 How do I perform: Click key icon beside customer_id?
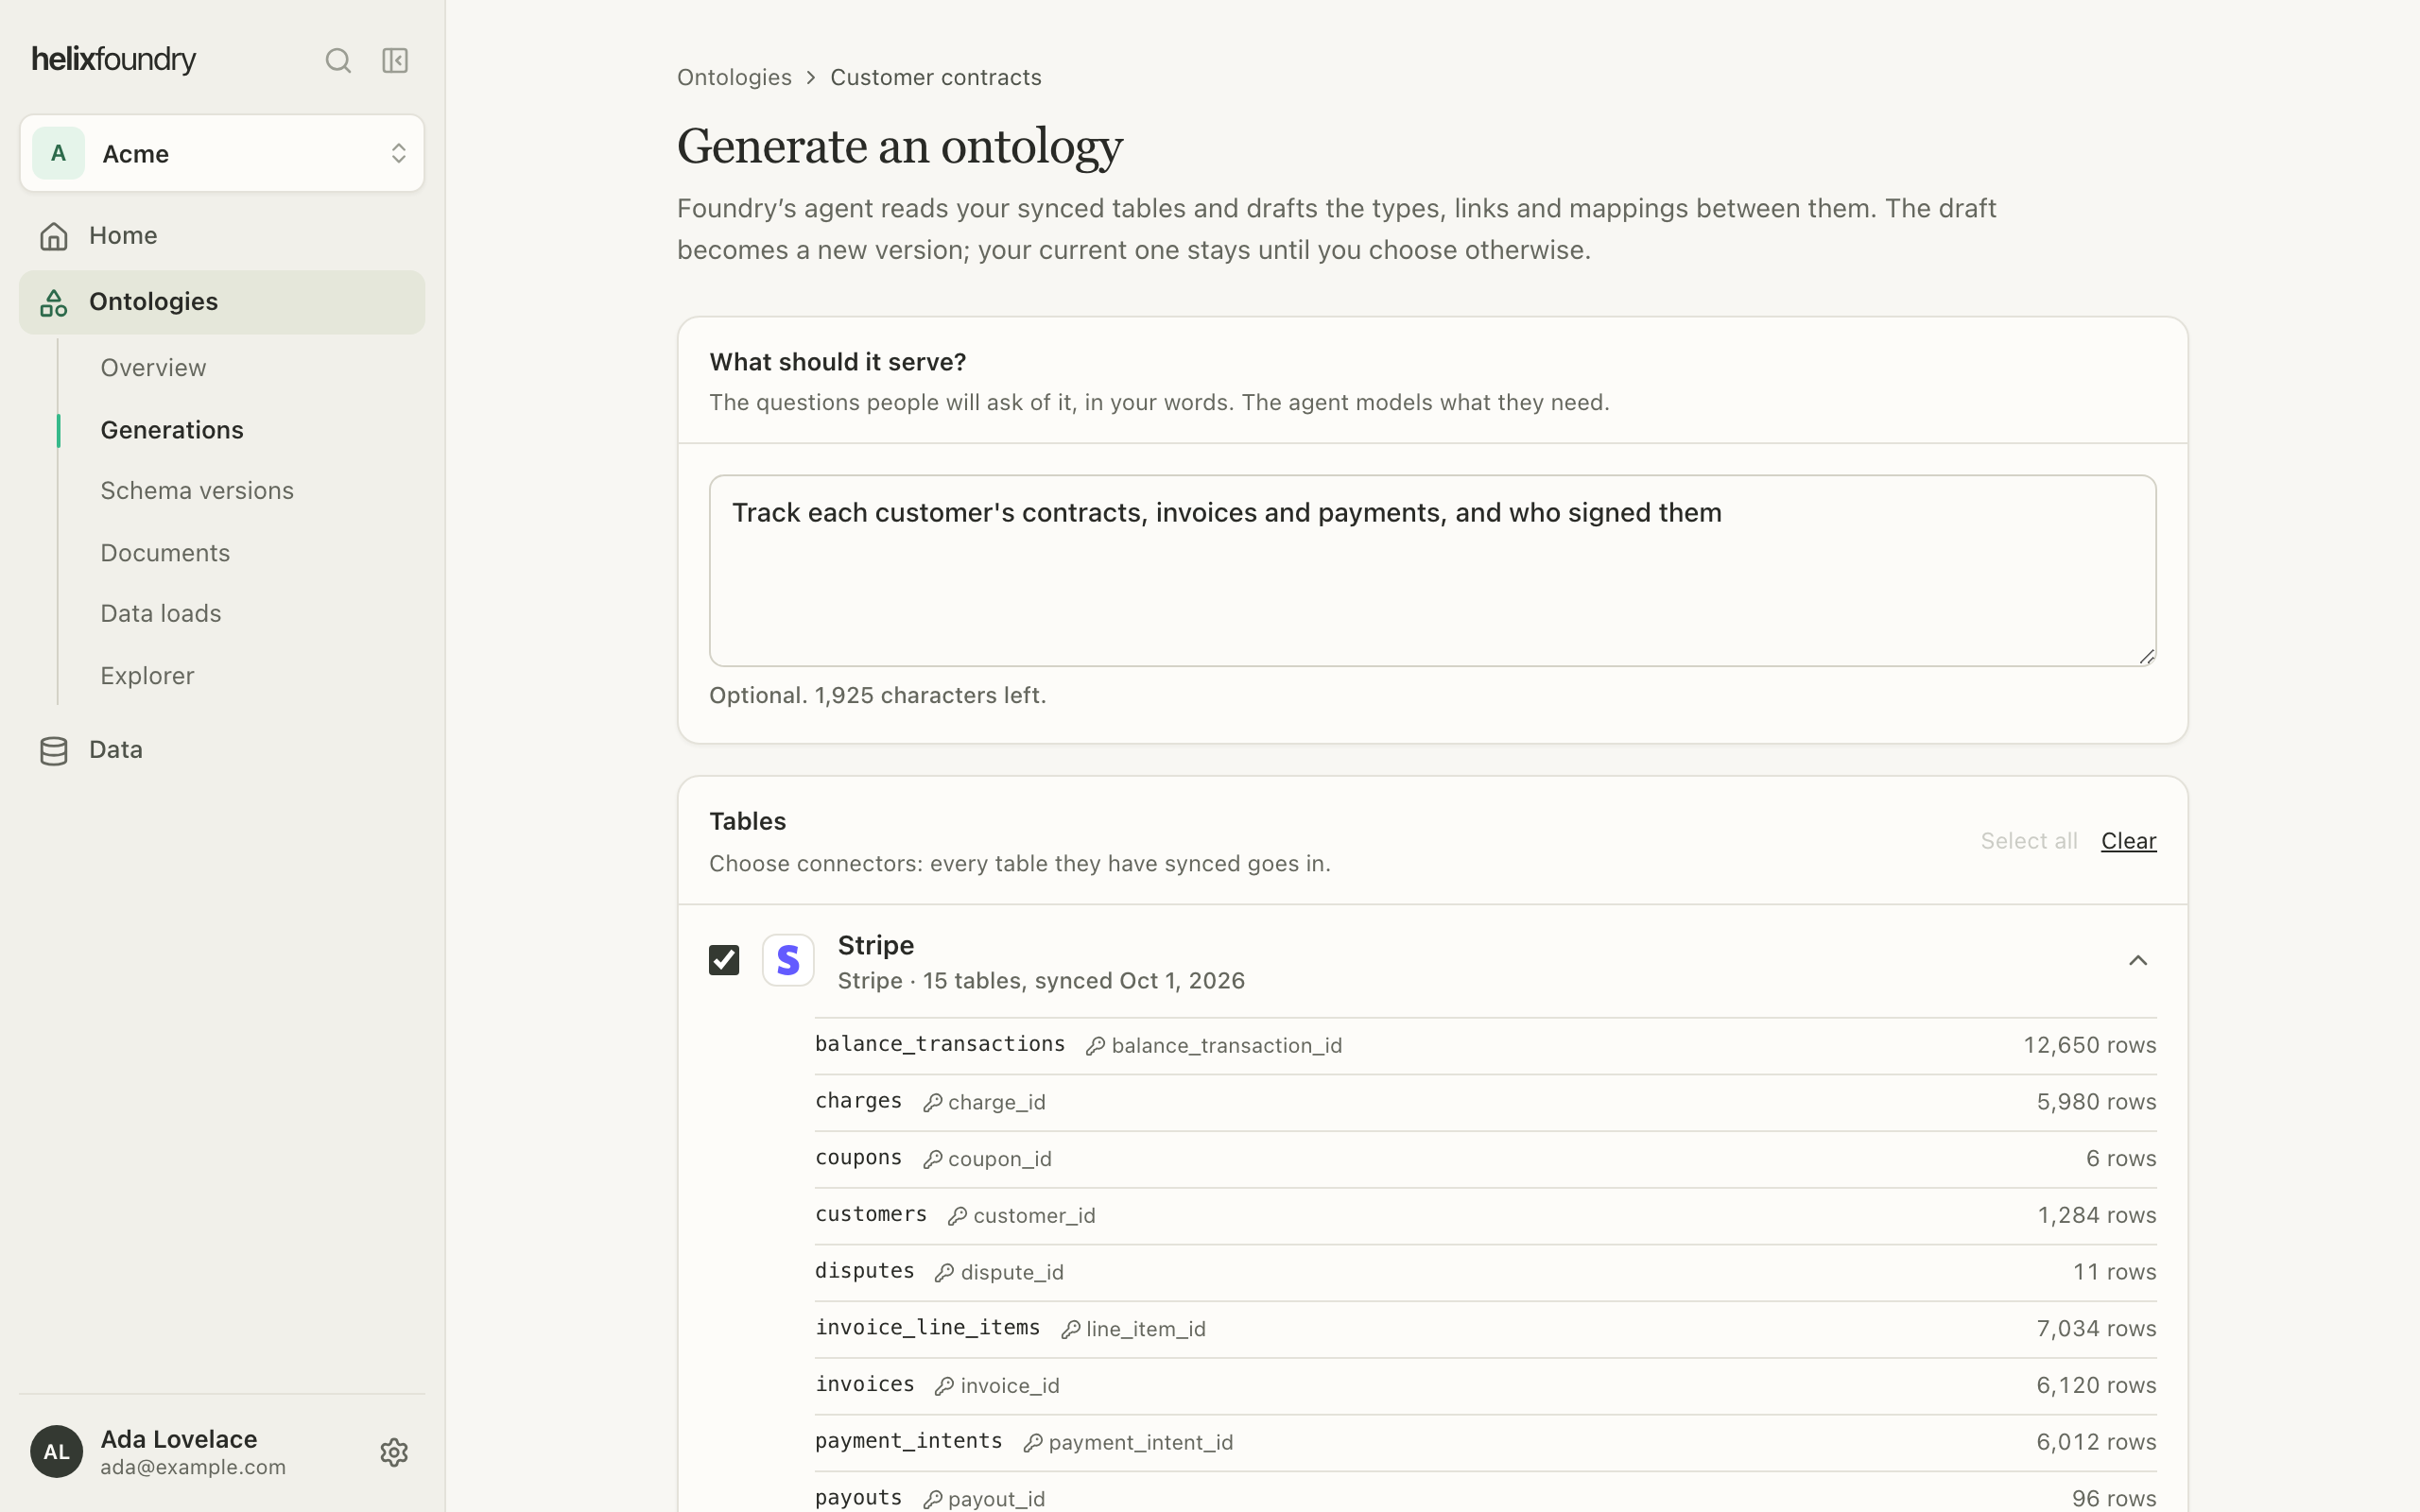[957, 1216]
